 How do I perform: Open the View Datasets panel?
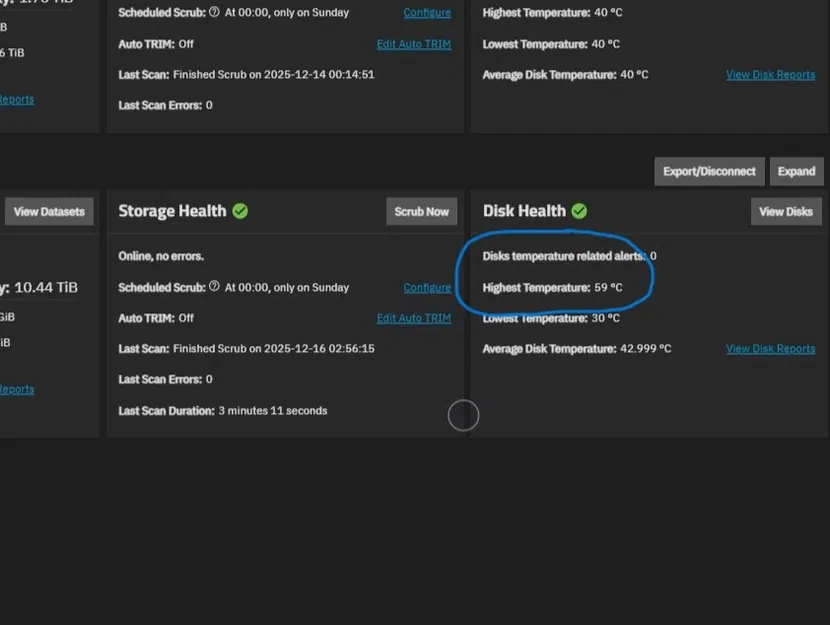[48, 211]
